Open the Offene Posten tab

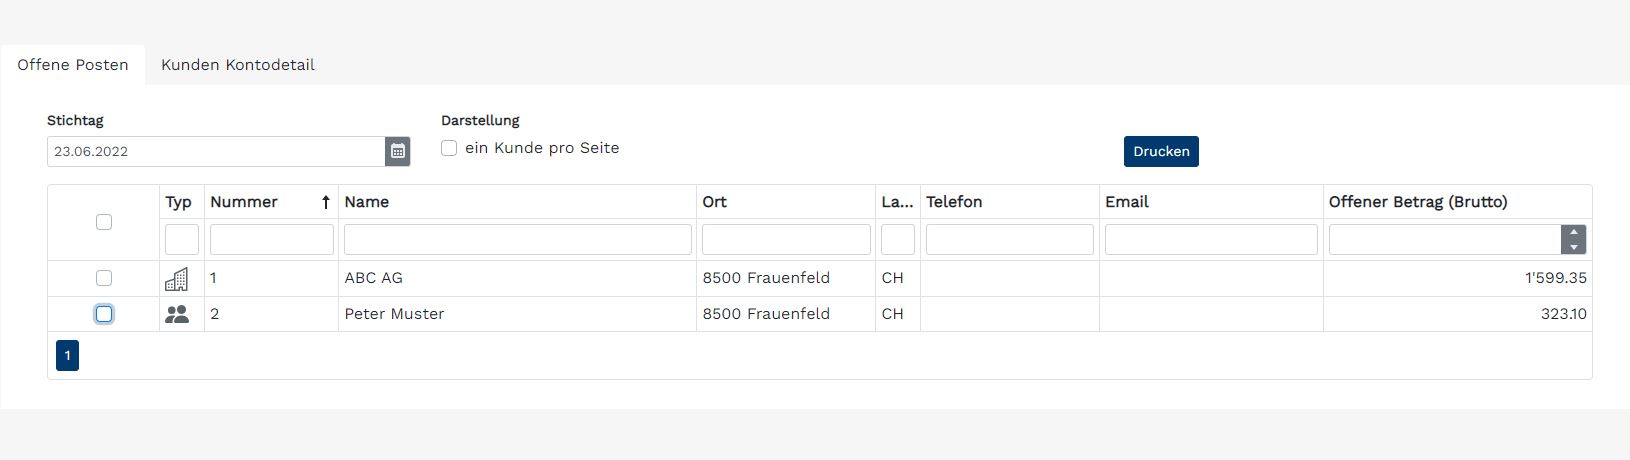pos(73,65)
